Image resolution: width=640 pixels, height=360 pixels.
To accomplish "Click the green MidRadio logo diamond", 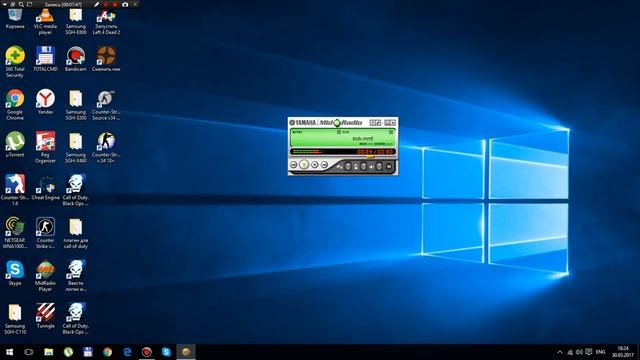I will pos(337,123).
